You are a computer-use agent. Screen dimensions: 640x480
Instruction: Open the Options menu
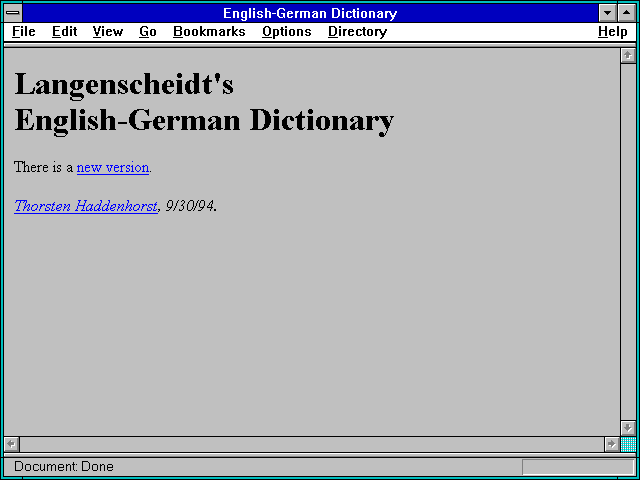click(287, 32)
